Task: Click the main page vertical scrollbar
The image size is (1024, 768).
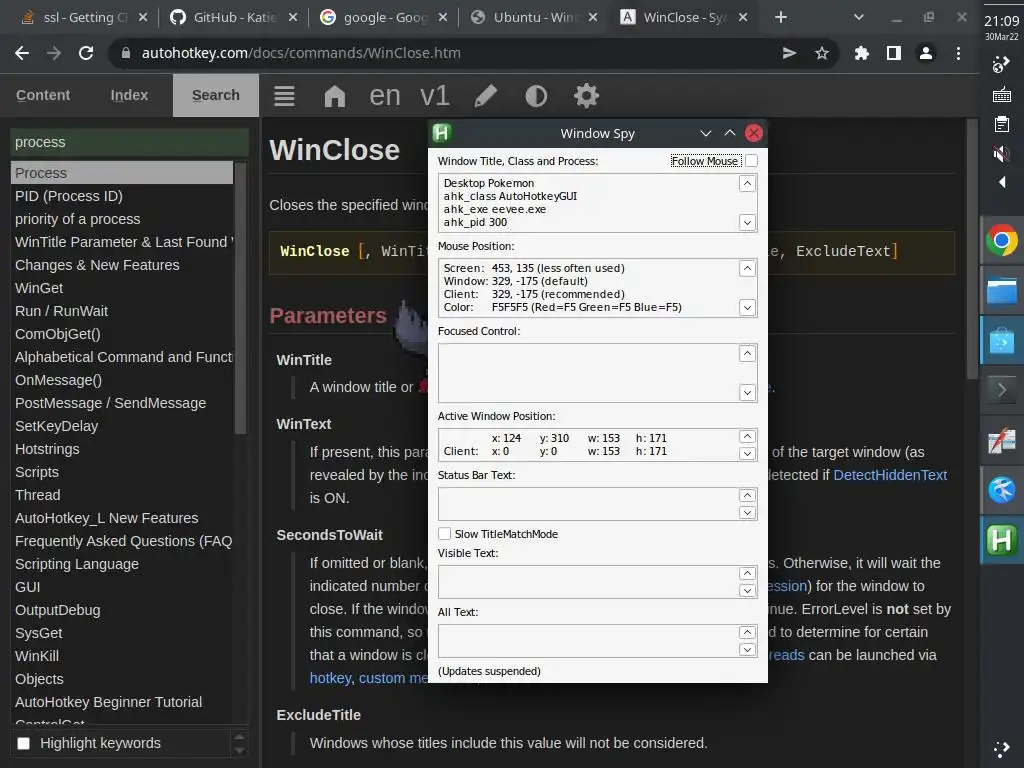Action: 971,248
